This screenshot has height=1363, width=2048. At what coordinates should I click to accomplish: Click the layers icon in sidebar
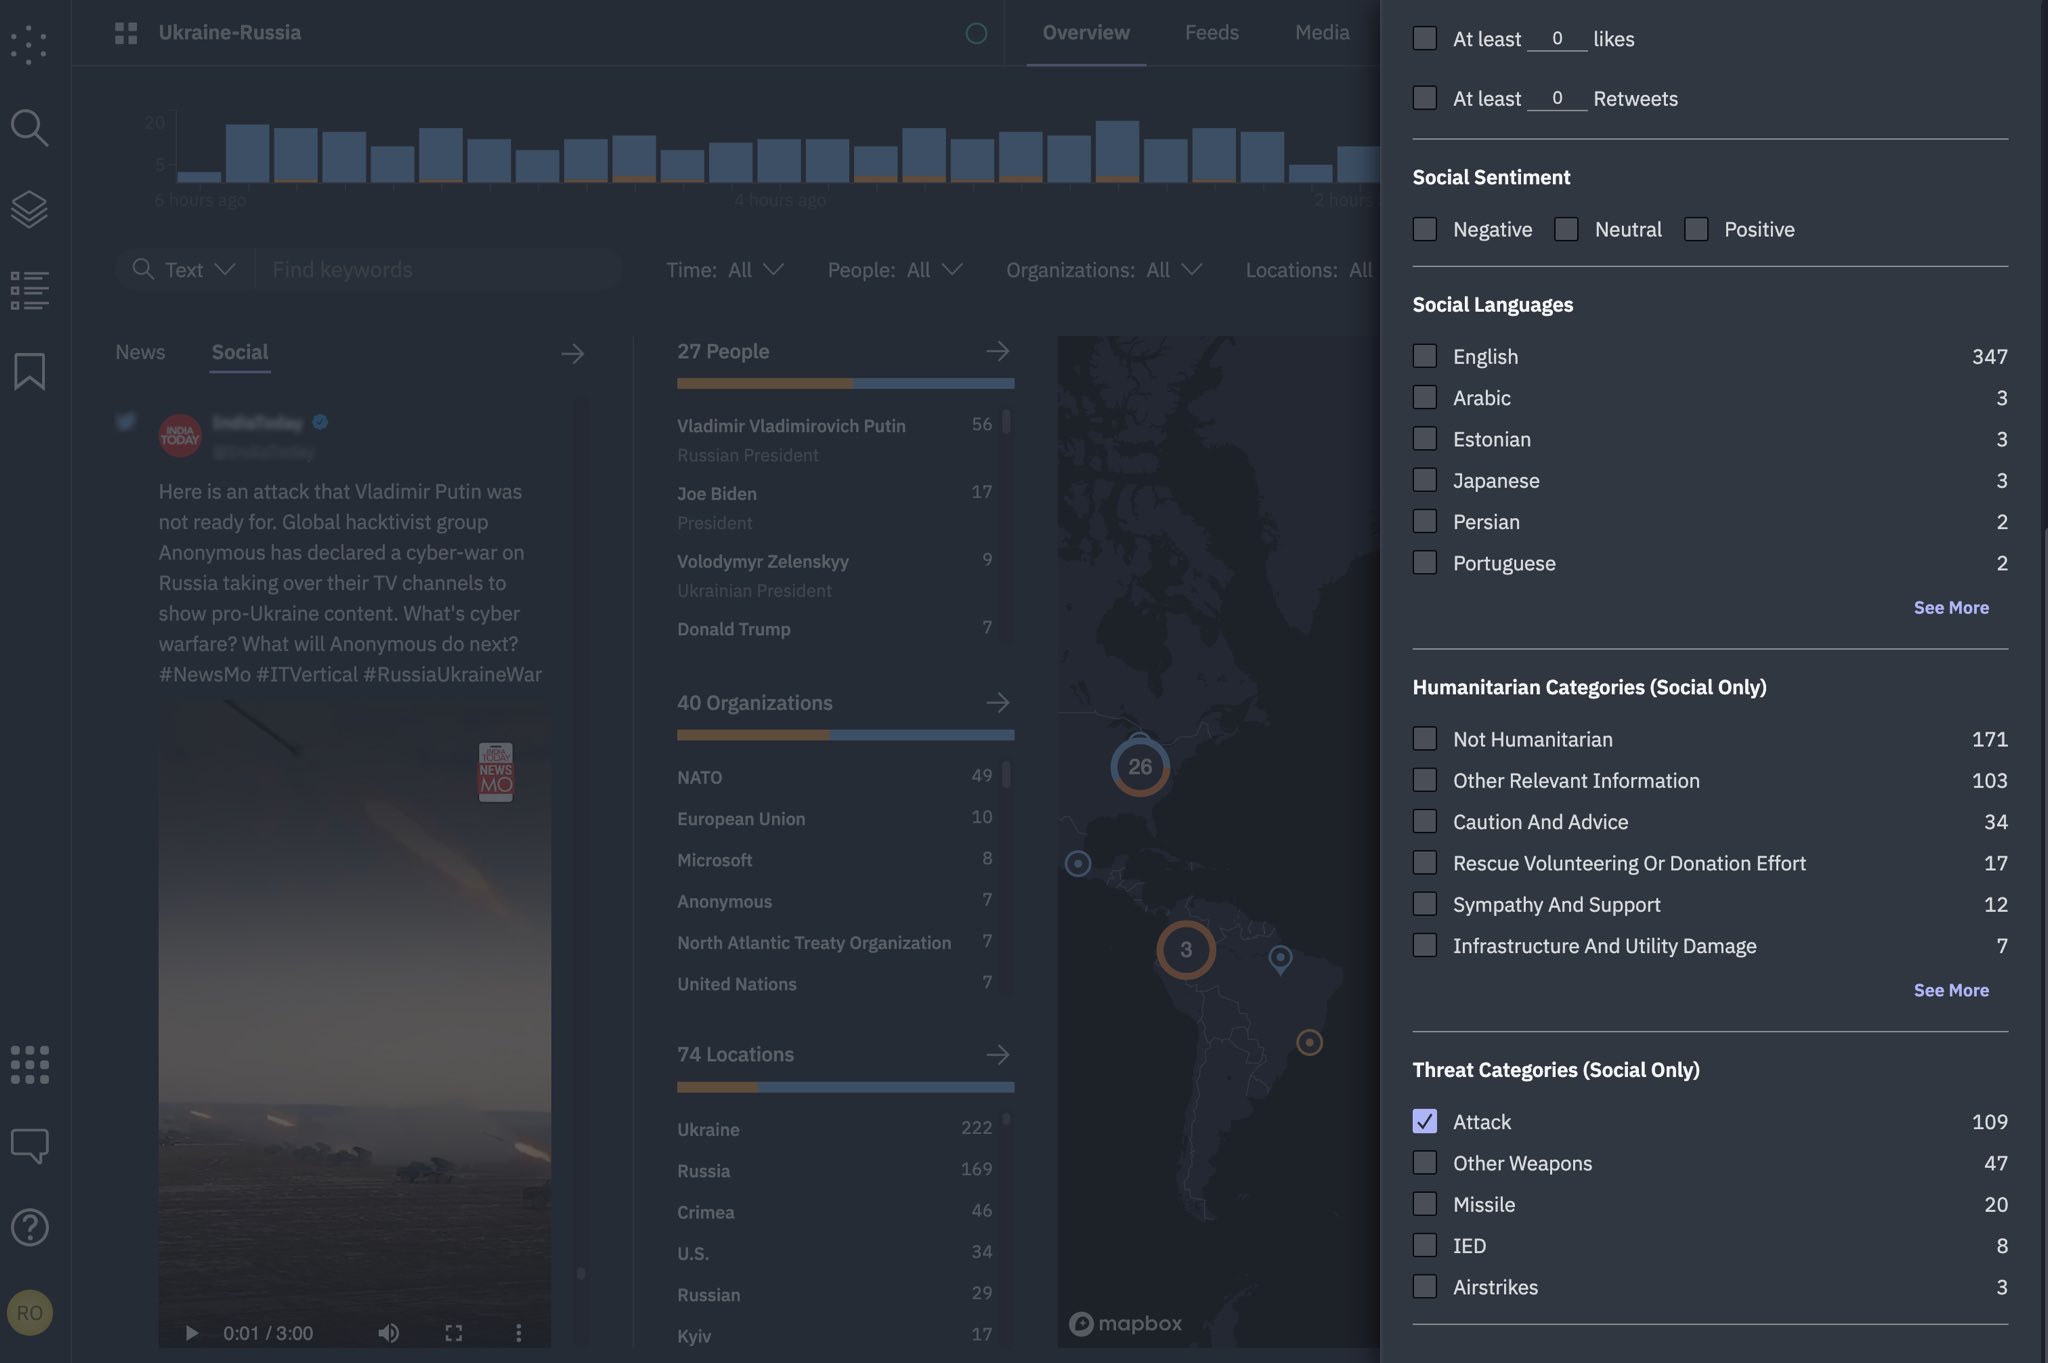coord(29,209)
